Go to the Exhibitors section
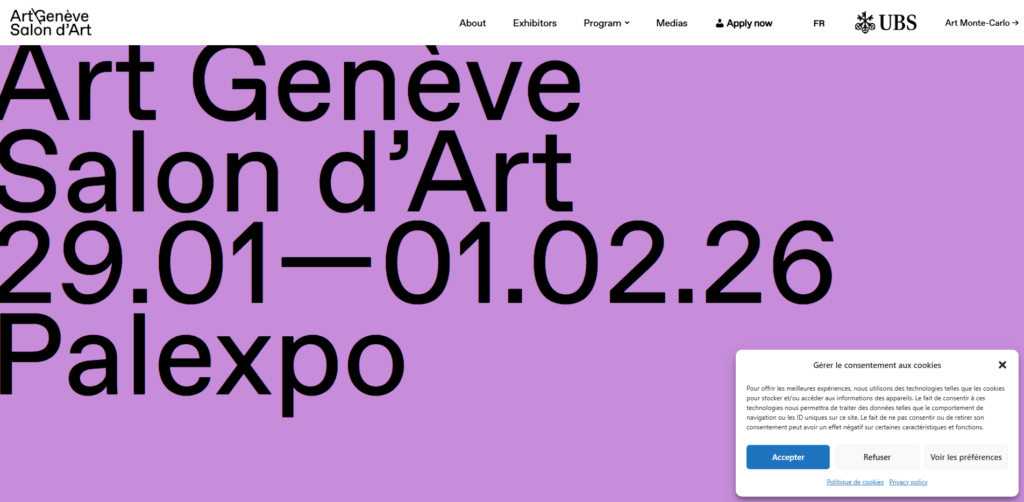This screenshot has height=502, width=1024. [x=534, y=23]
